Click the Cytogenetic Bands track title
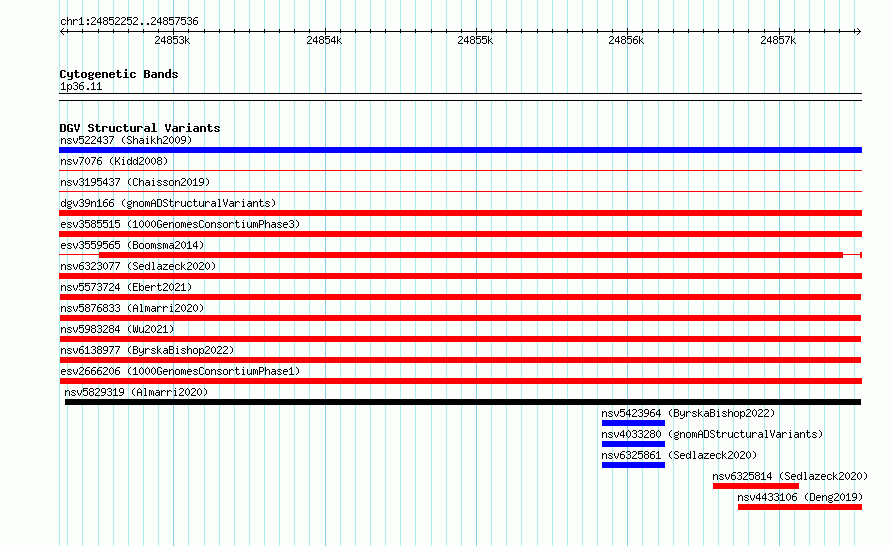This screenshot has width=890, height=546. pyautogui.click(x=119, y=74)
